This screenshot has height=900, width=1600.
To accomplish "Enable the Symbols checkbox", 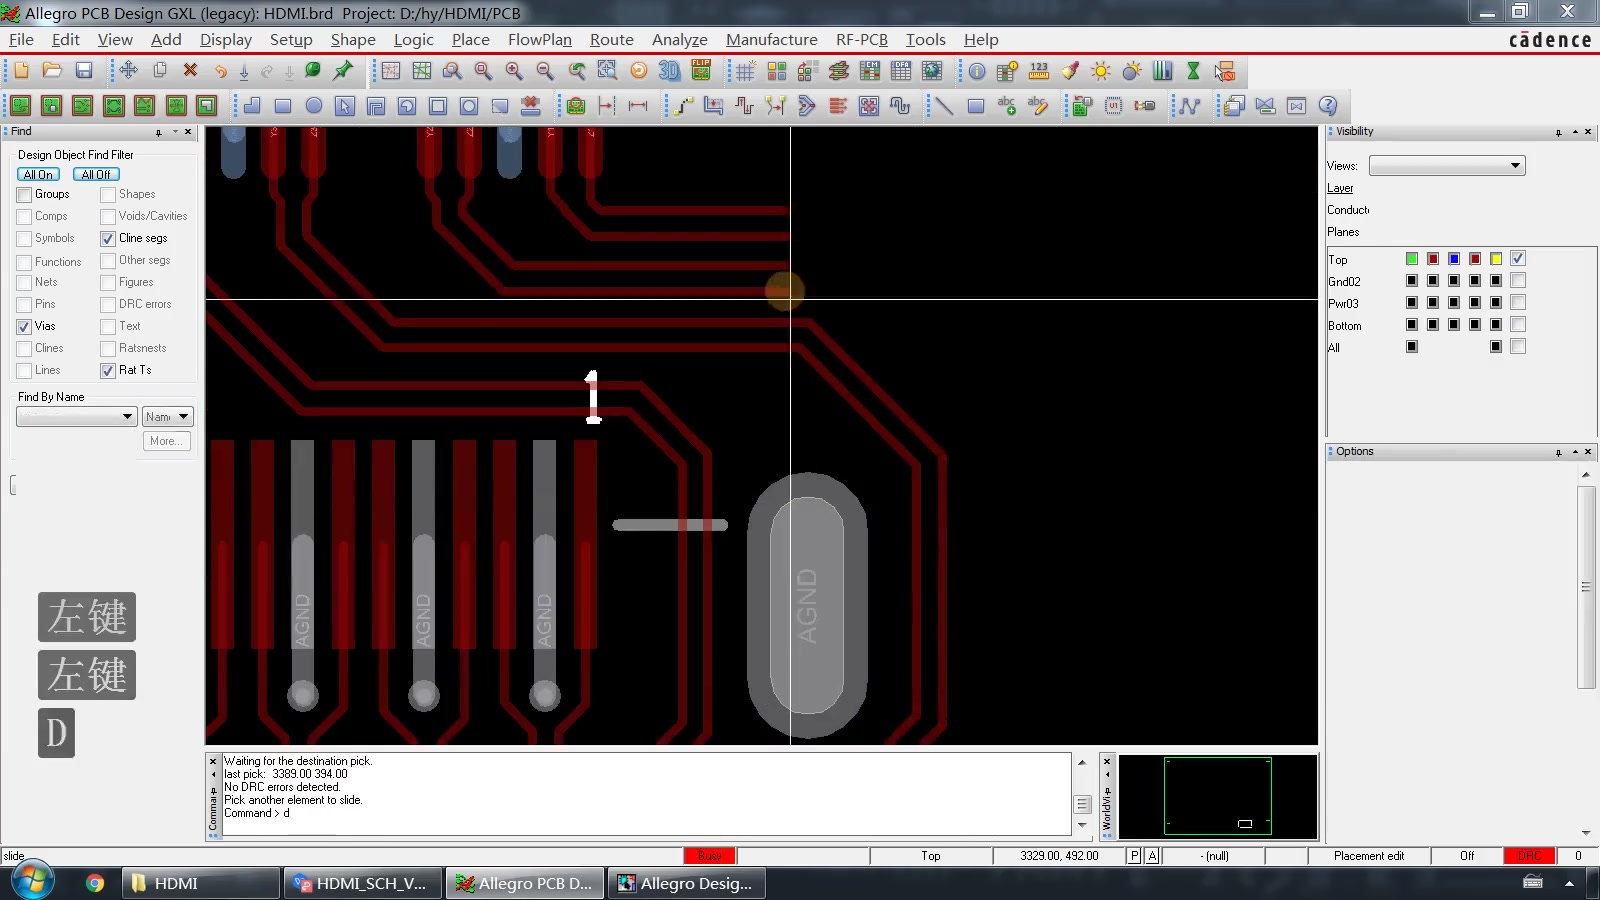I will coord(24,239).
